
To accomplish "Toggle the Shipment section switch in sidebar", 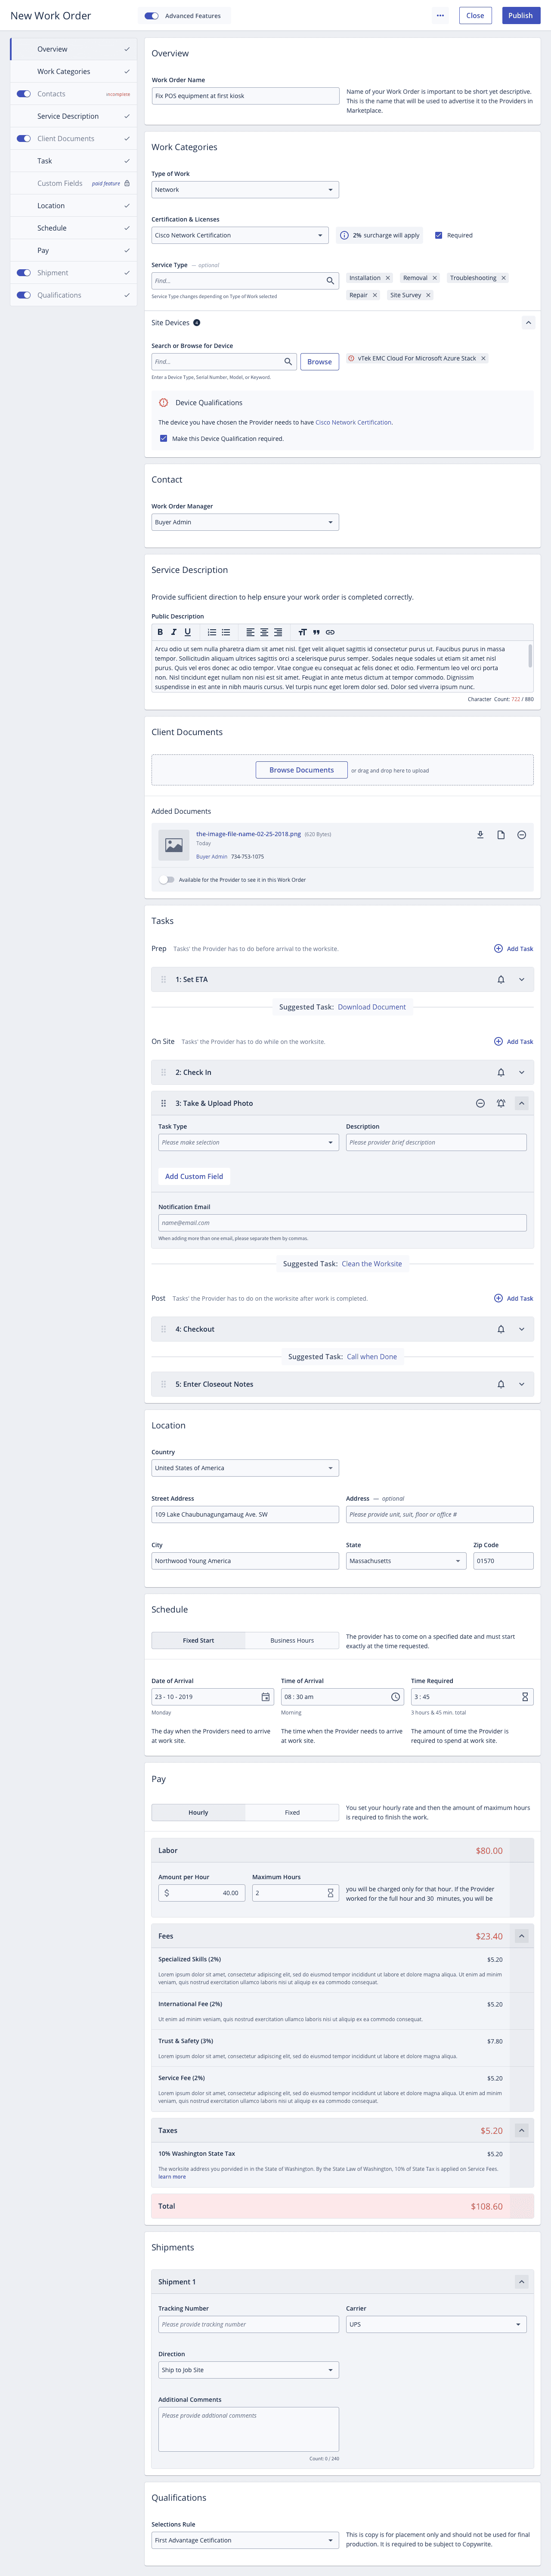I will tap(24, 273).
